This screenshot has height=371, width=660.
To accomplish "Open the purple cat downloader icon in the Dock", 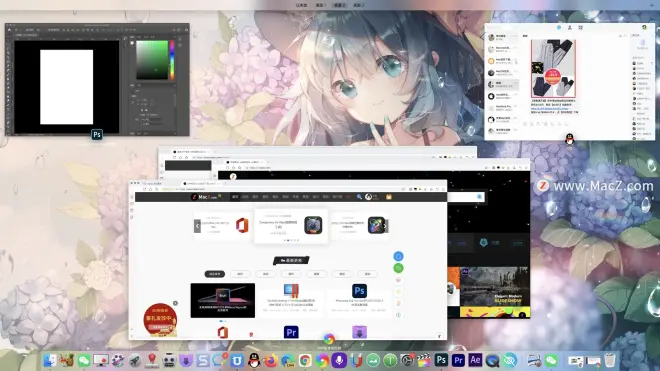I will coord(186,360).
